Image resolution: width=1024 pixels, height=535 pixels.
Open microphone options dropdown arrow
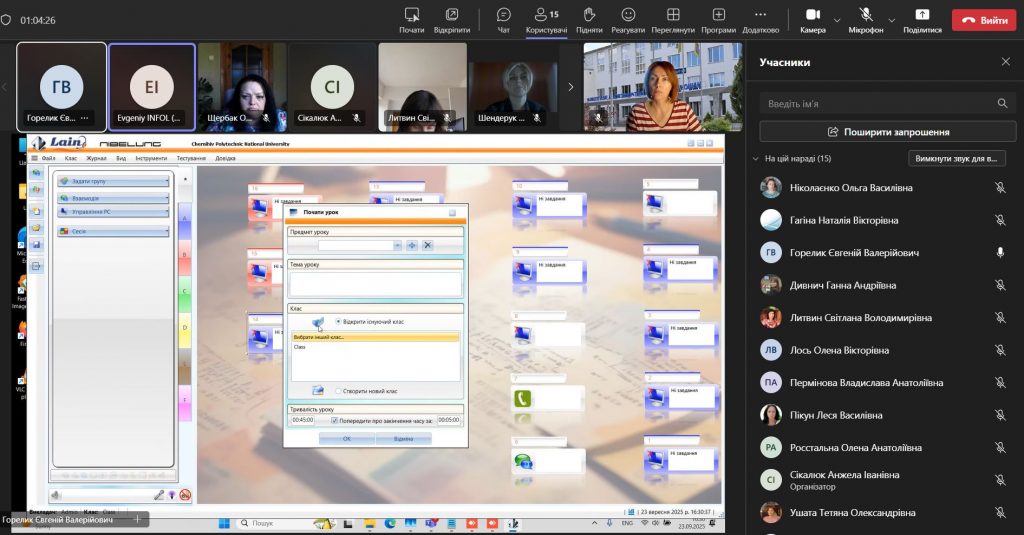[892, 20]
